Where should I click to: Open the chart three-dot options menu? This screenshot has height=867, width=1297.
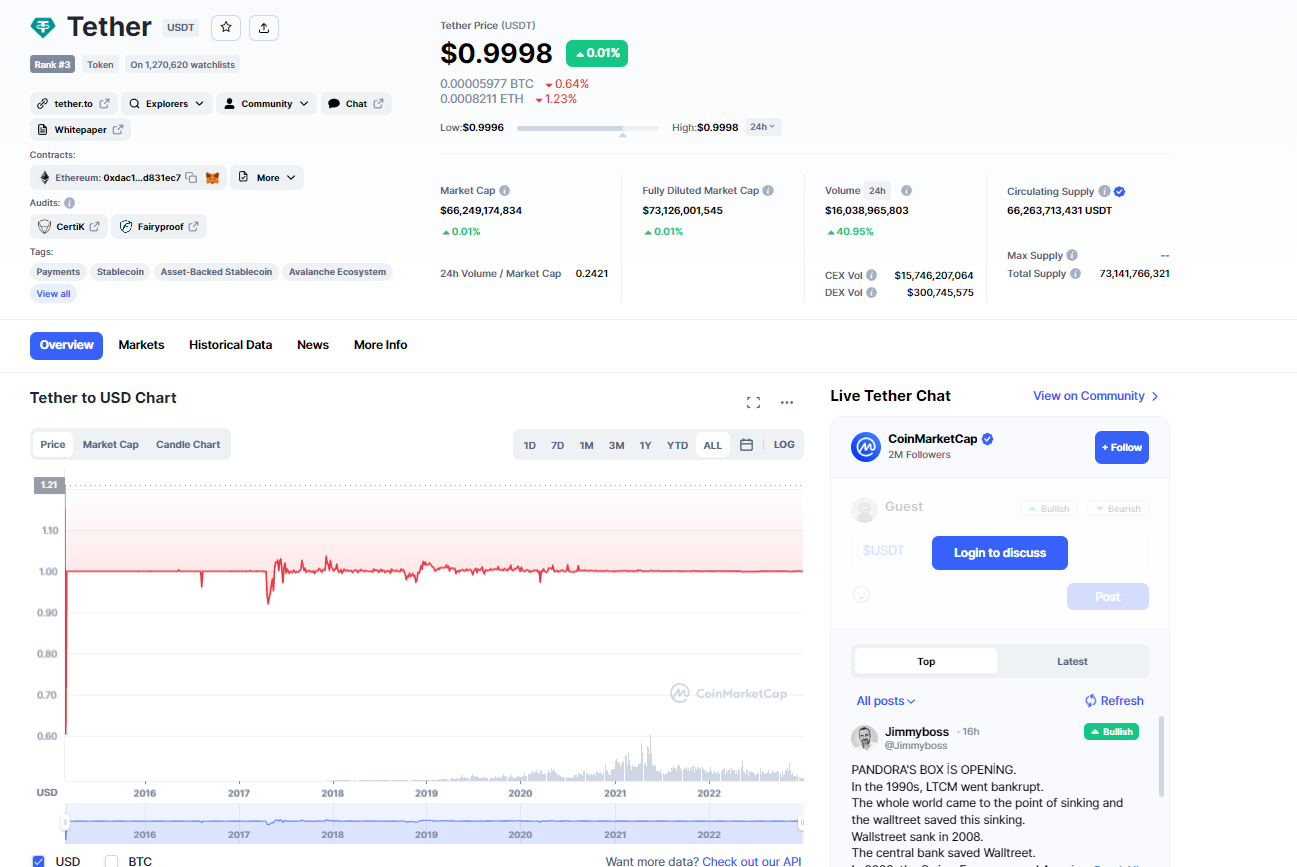click(x=787, y=402)
